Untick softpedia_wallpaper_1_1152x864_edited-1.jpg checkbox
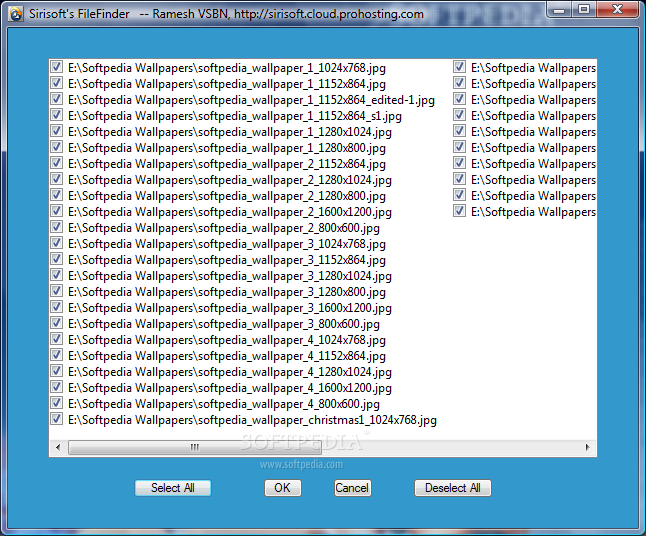This screenshot has height=536, width=646. (56, 99)
